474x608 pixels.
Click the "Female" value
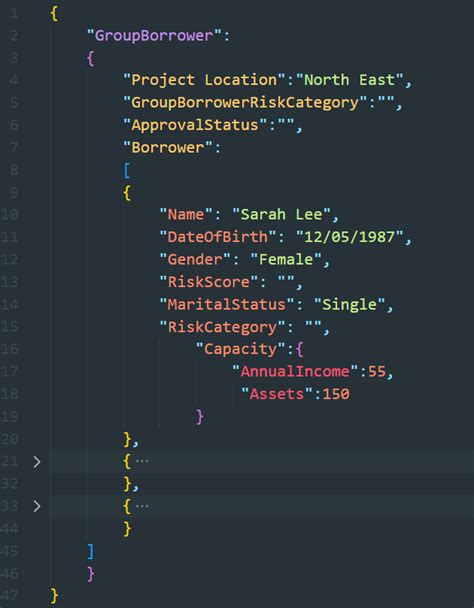286,259
